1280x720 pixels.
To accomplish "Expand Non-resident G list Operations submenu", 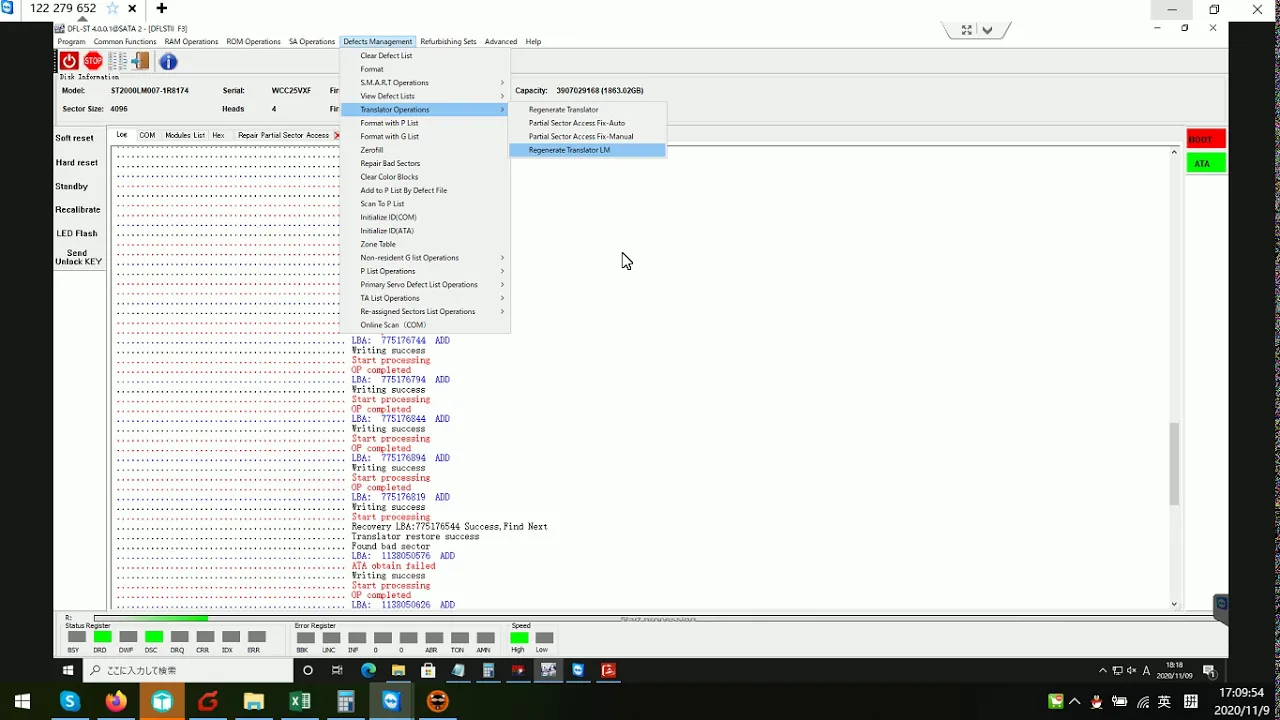I will coord(425,258).
